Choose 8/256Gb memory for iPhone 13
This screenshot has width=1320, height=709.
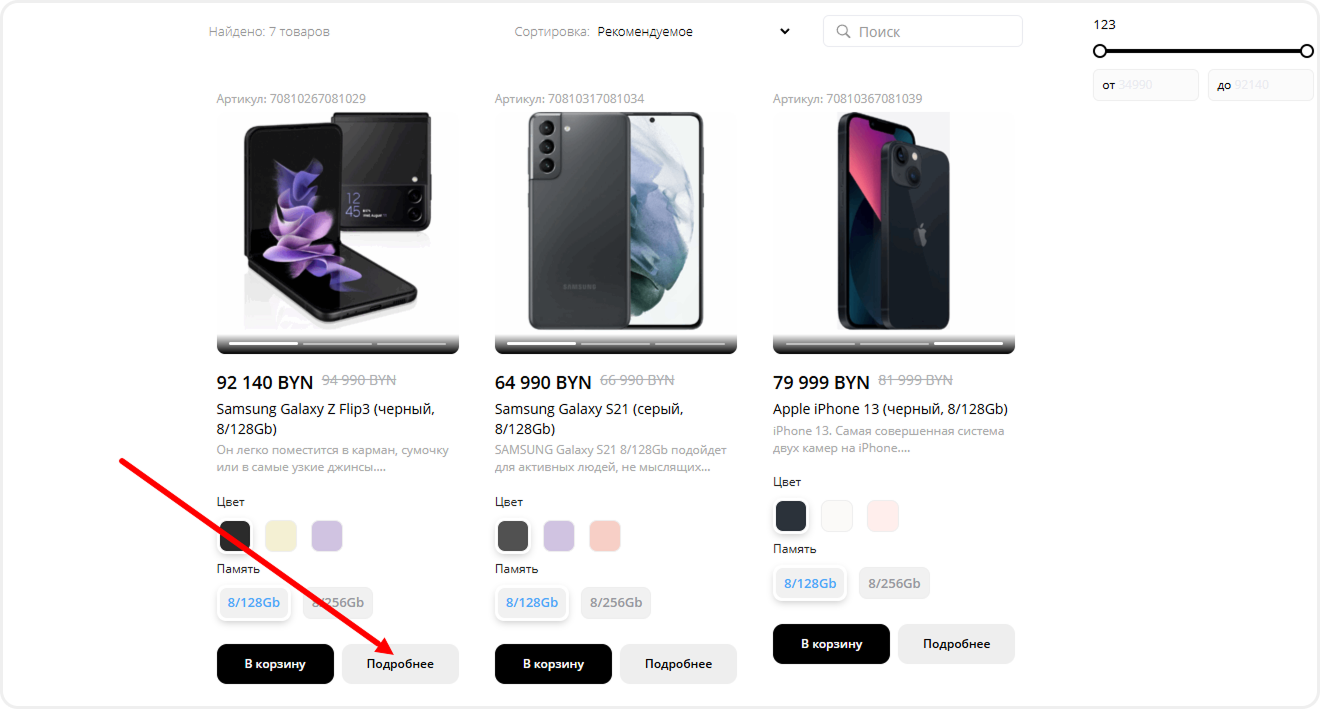tap(894, 583)
